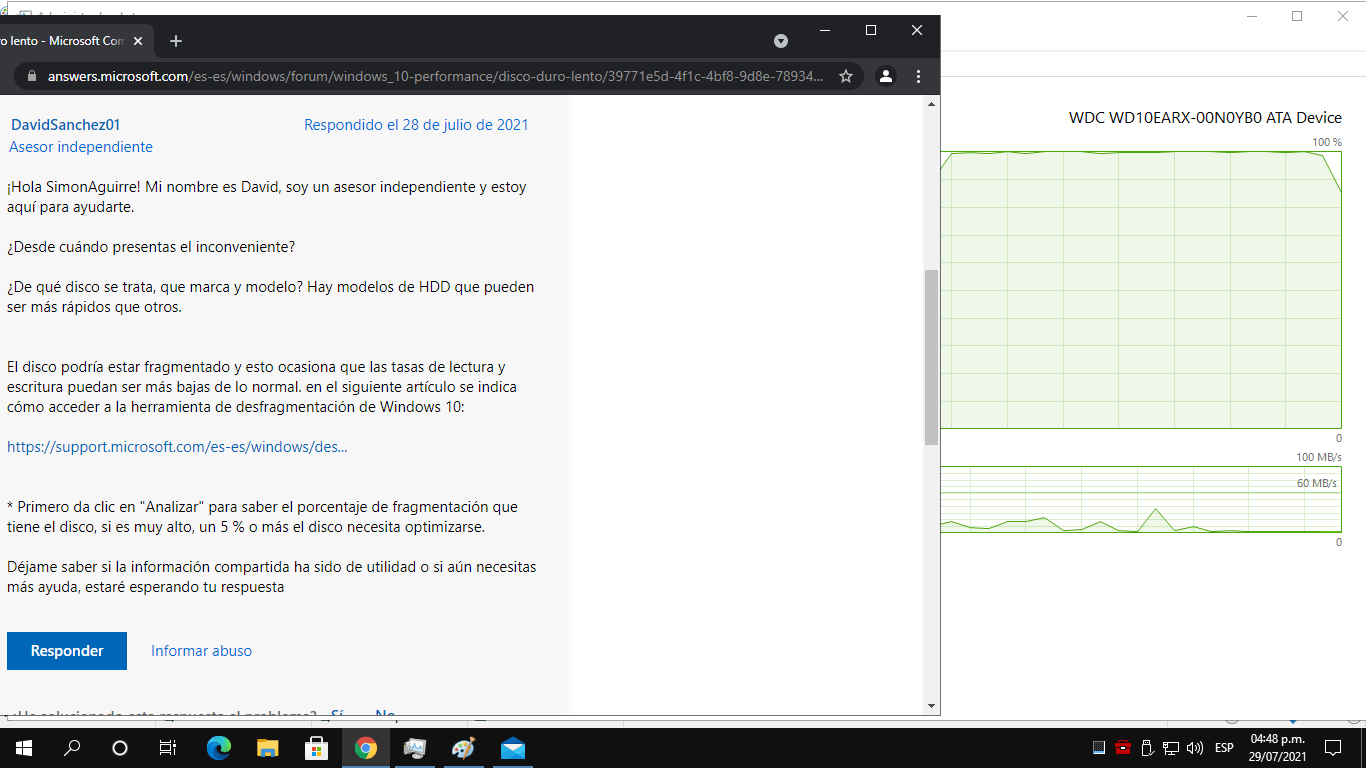Minimize the Chrome window
This screenshot has width=1366, height=768.
coord(825,31)
